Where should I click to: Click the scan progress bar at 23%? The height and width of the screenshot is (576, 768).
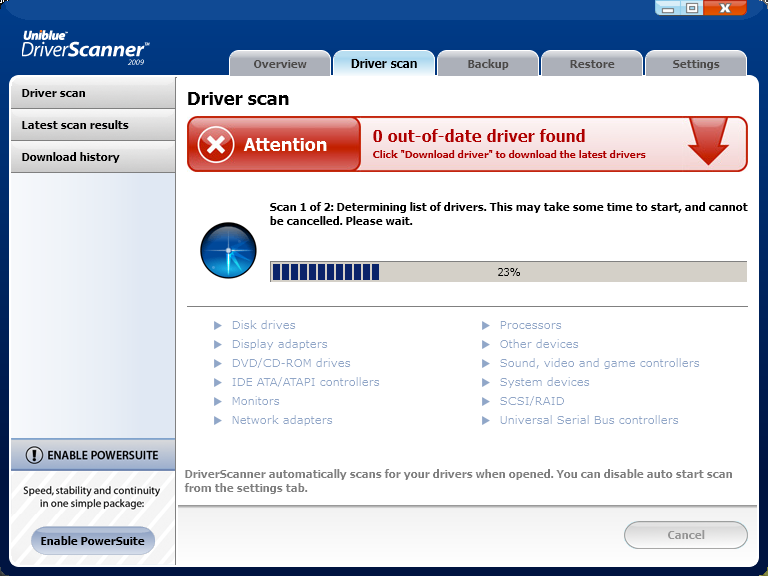tap(508, 272)
